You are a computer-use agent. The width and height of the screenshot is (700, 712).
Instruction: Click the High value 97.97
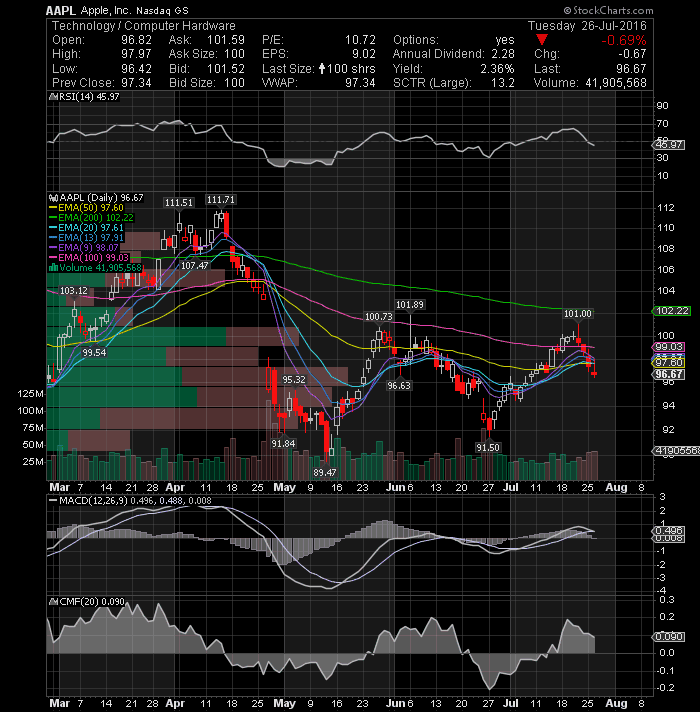tap(136, 54)
